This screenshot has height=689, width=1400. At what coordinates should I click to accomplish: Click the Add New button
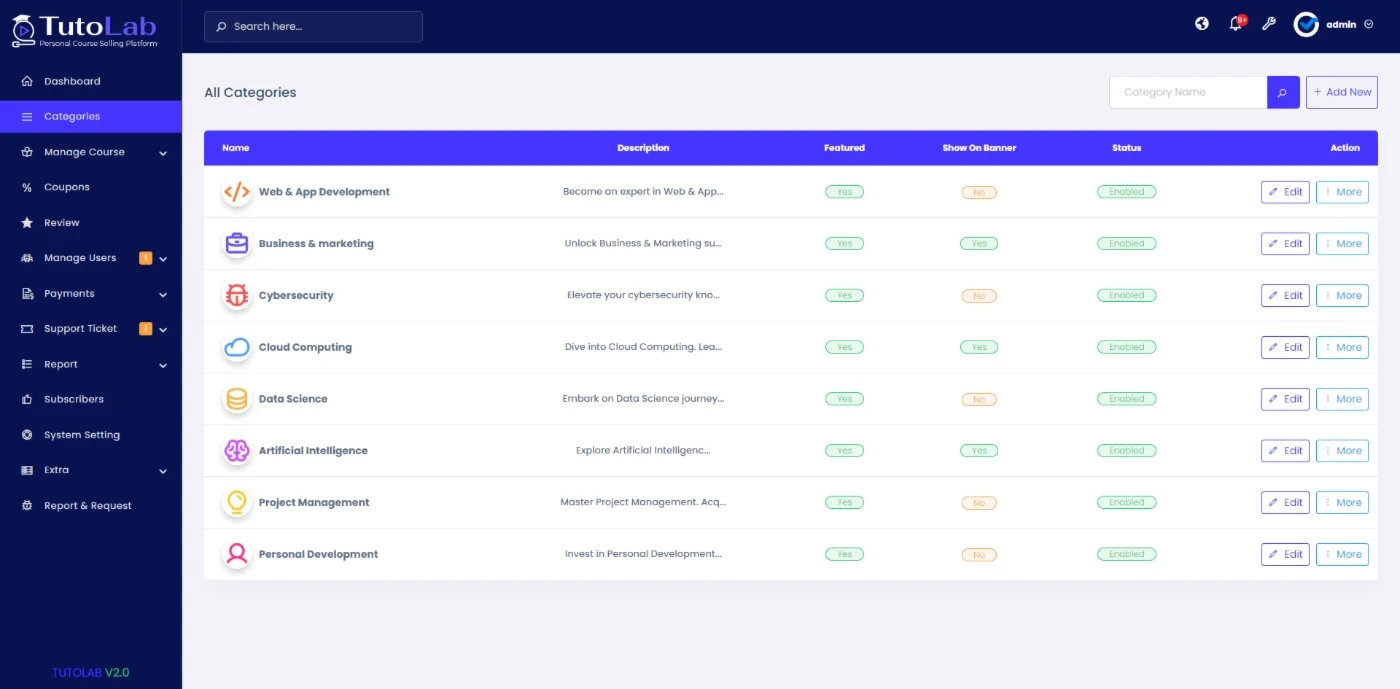pyautogui.click(x=1341, y=92)
